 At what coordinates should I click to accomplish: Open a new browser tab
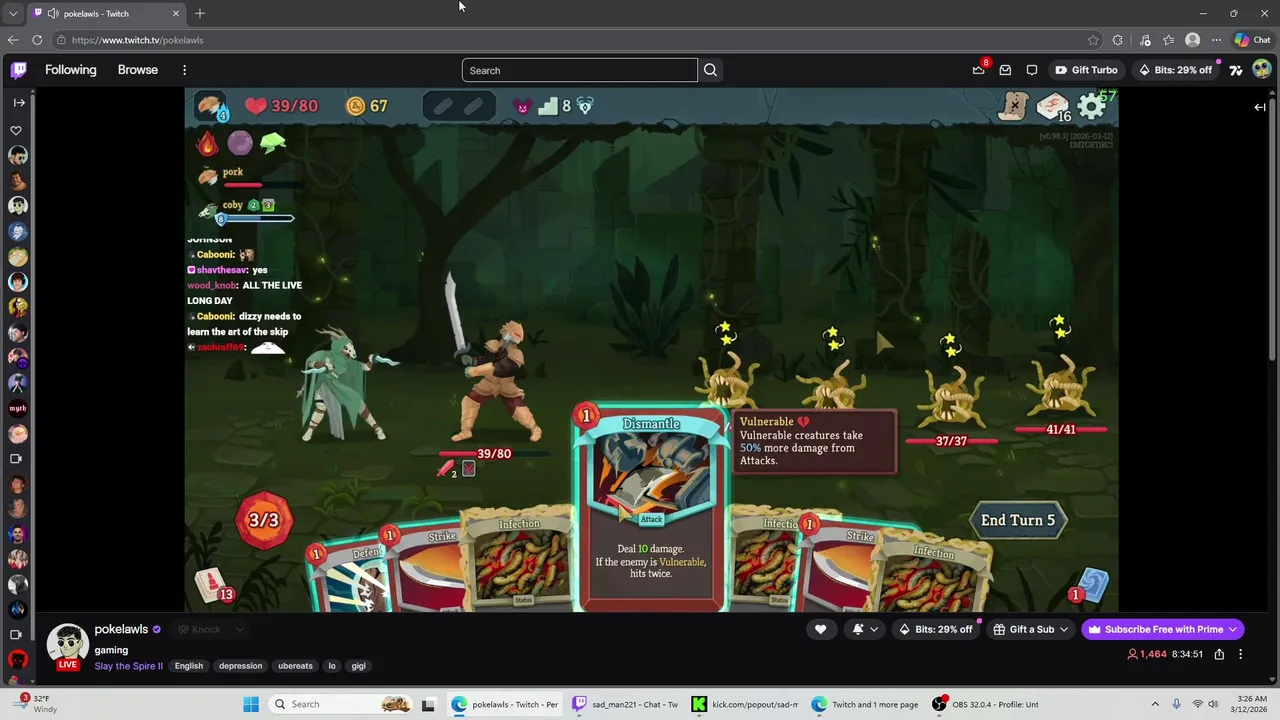[x=200, y=14]
